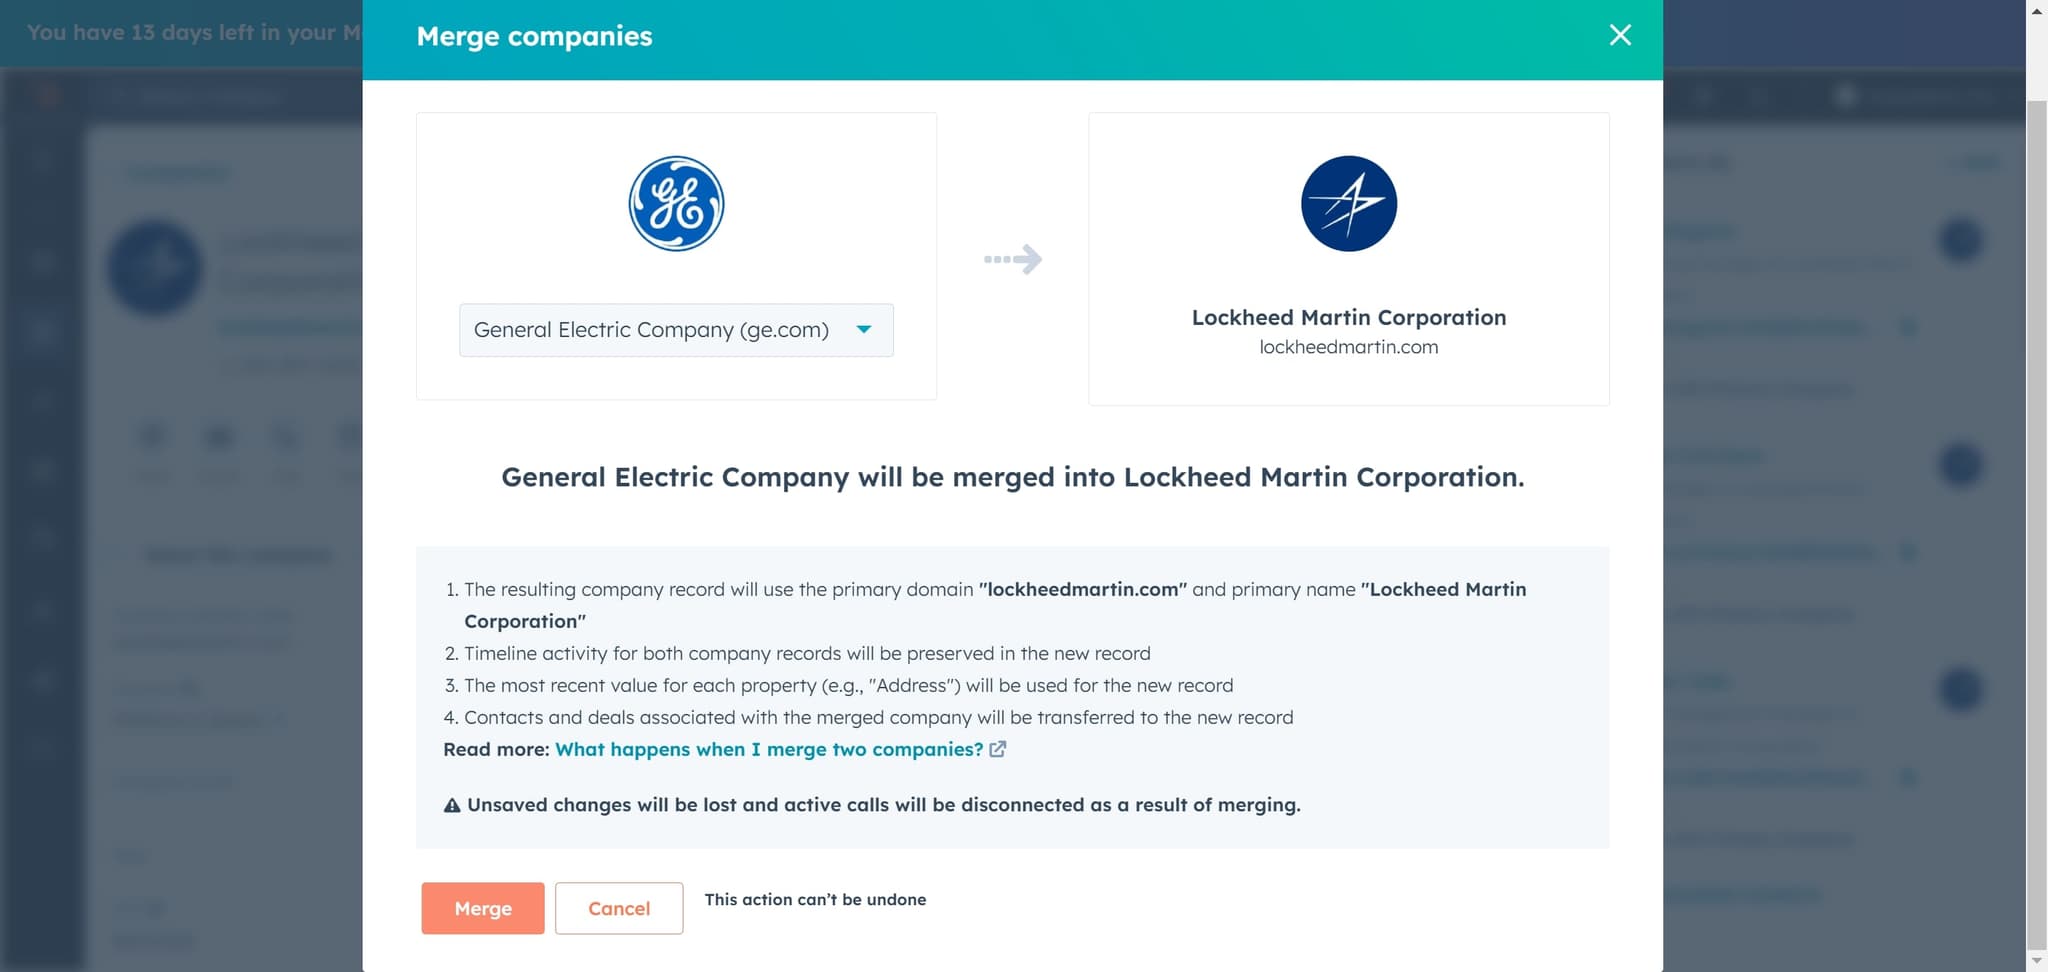
Task: Cancel the company merge
Action: 619,908
